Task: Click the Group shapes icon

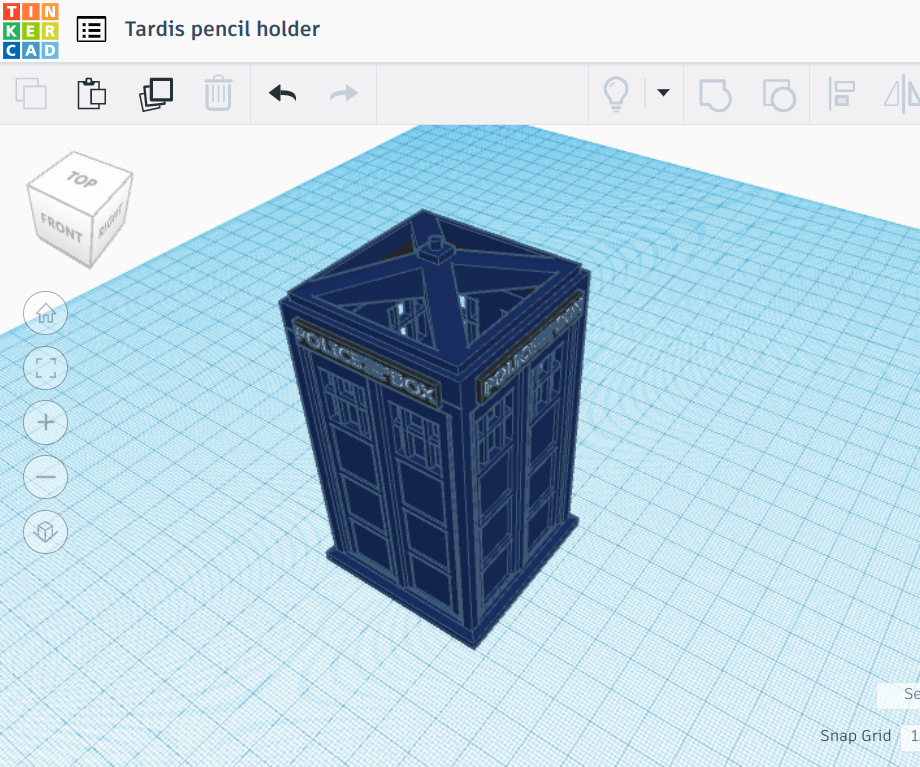Action: pyautogui.click(x=714, y=93)
